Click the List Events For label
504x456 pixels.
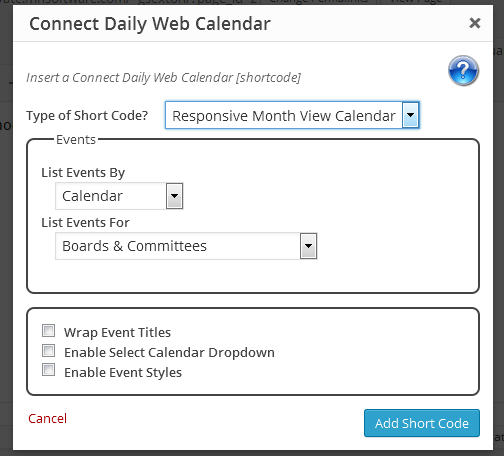[x=85, y=222]
